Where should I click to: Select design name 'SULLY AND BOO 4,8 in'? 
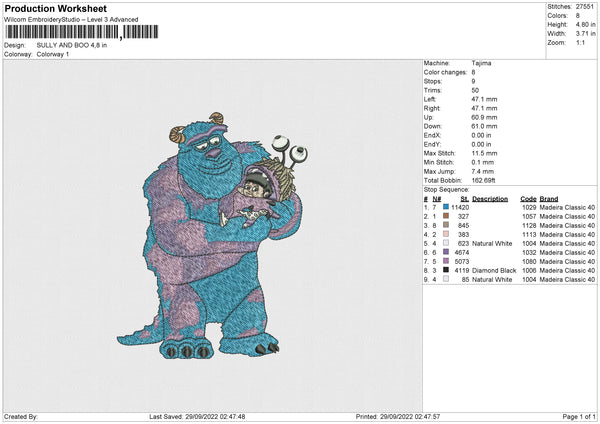tap(72, 45)
